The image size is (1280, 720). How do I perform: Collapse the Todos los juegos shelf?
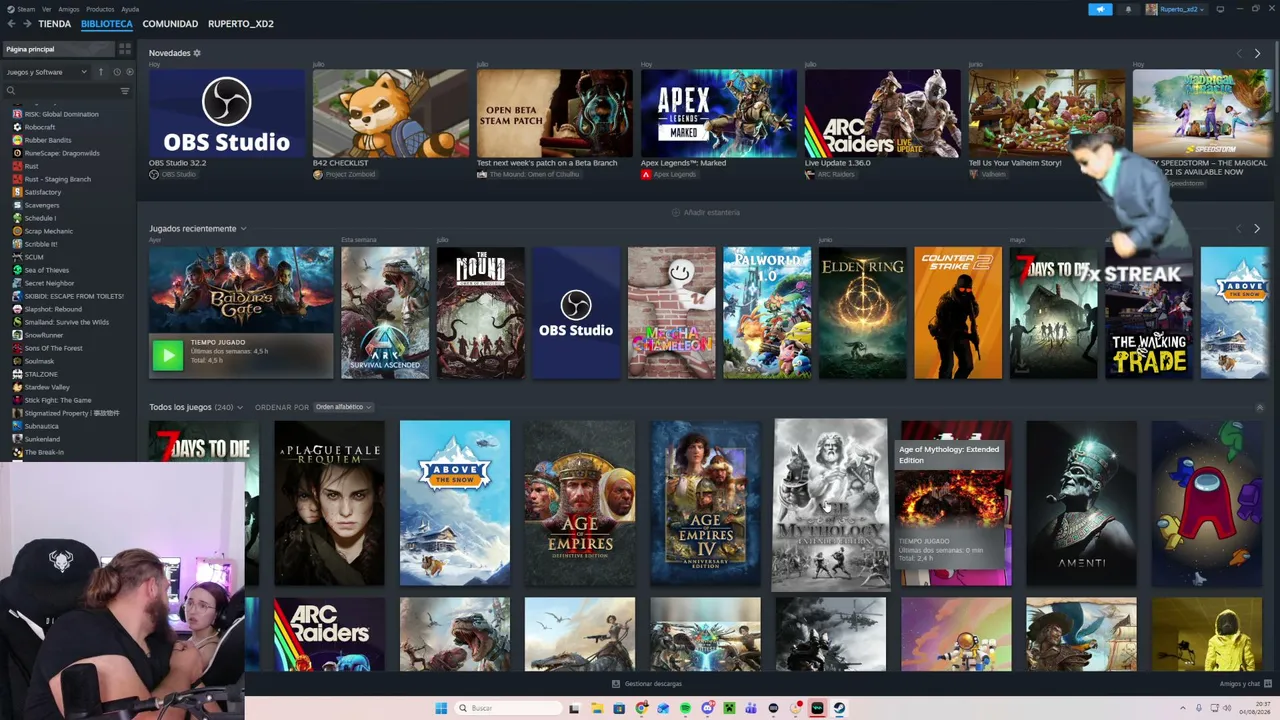coord(1259,407)
